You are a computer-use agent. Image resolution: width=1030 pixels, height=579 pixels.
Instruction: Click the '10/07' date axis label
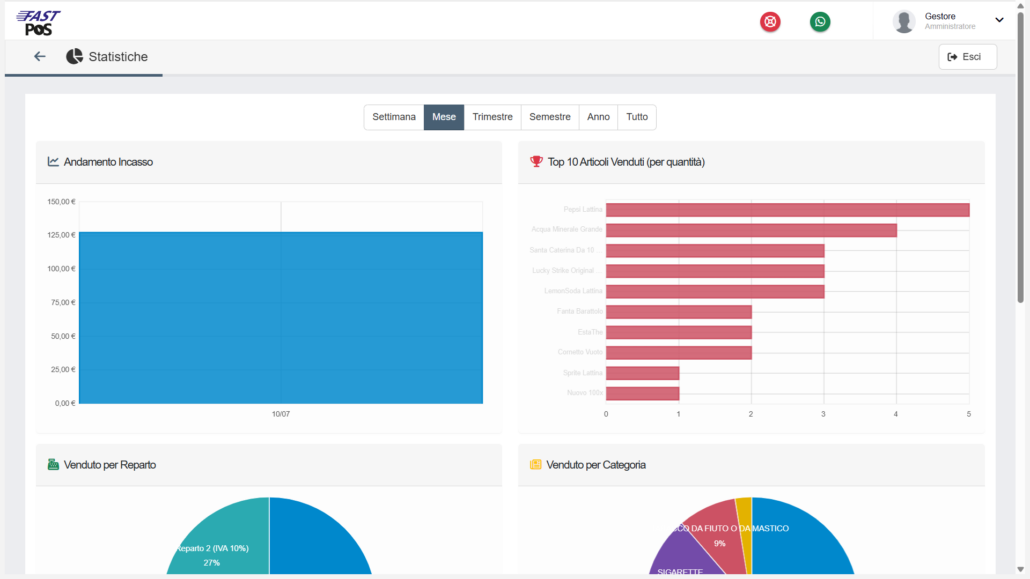(280, 414)
